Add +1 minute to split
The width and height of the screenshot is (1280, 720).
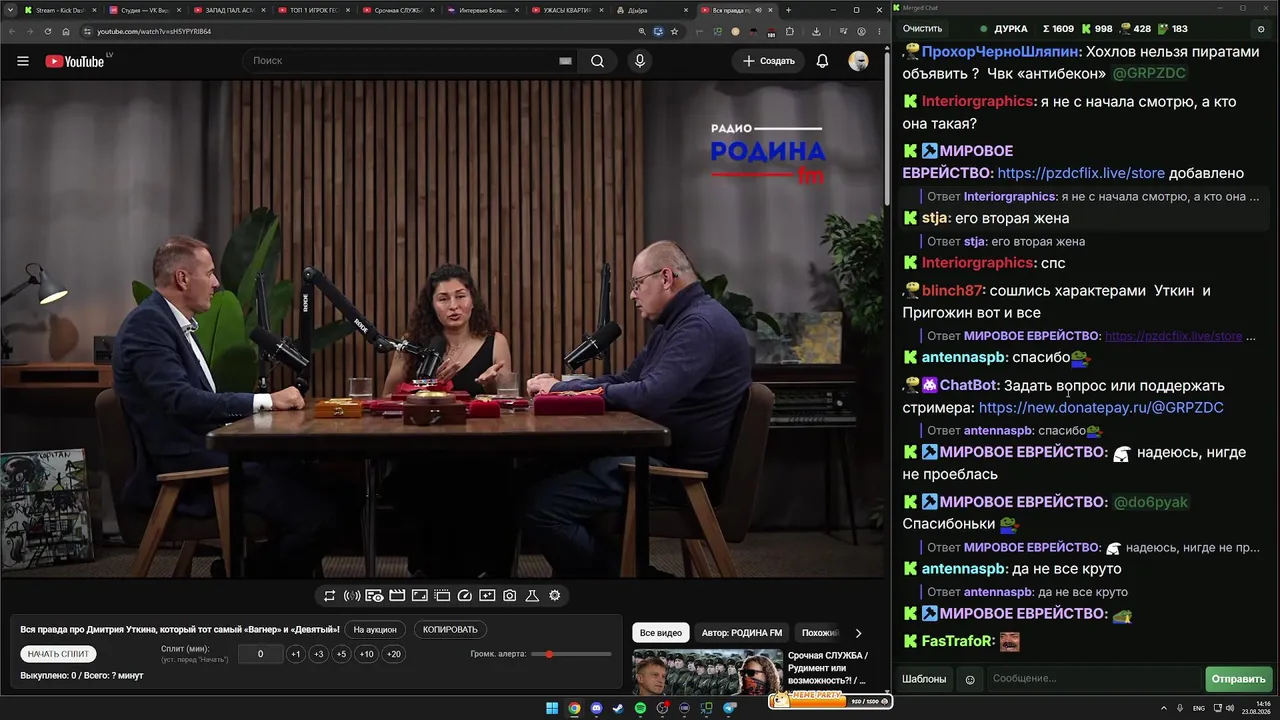coord(295,654)
